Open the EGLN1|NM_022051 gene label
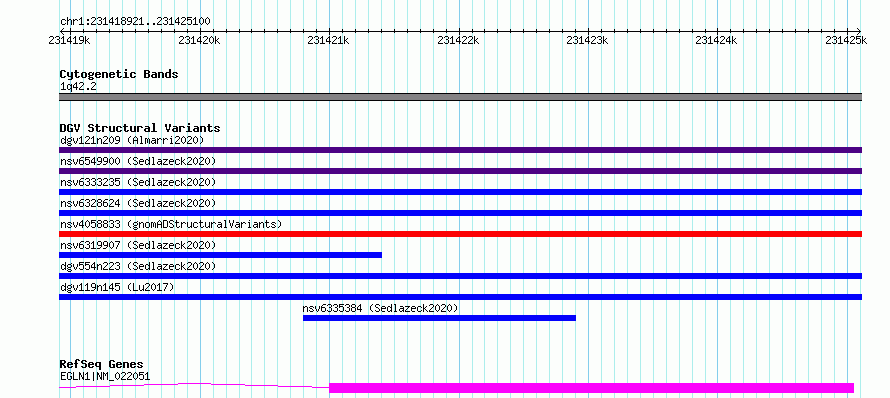The height and width of the screenshot is (398, 890). coord(105,376)
